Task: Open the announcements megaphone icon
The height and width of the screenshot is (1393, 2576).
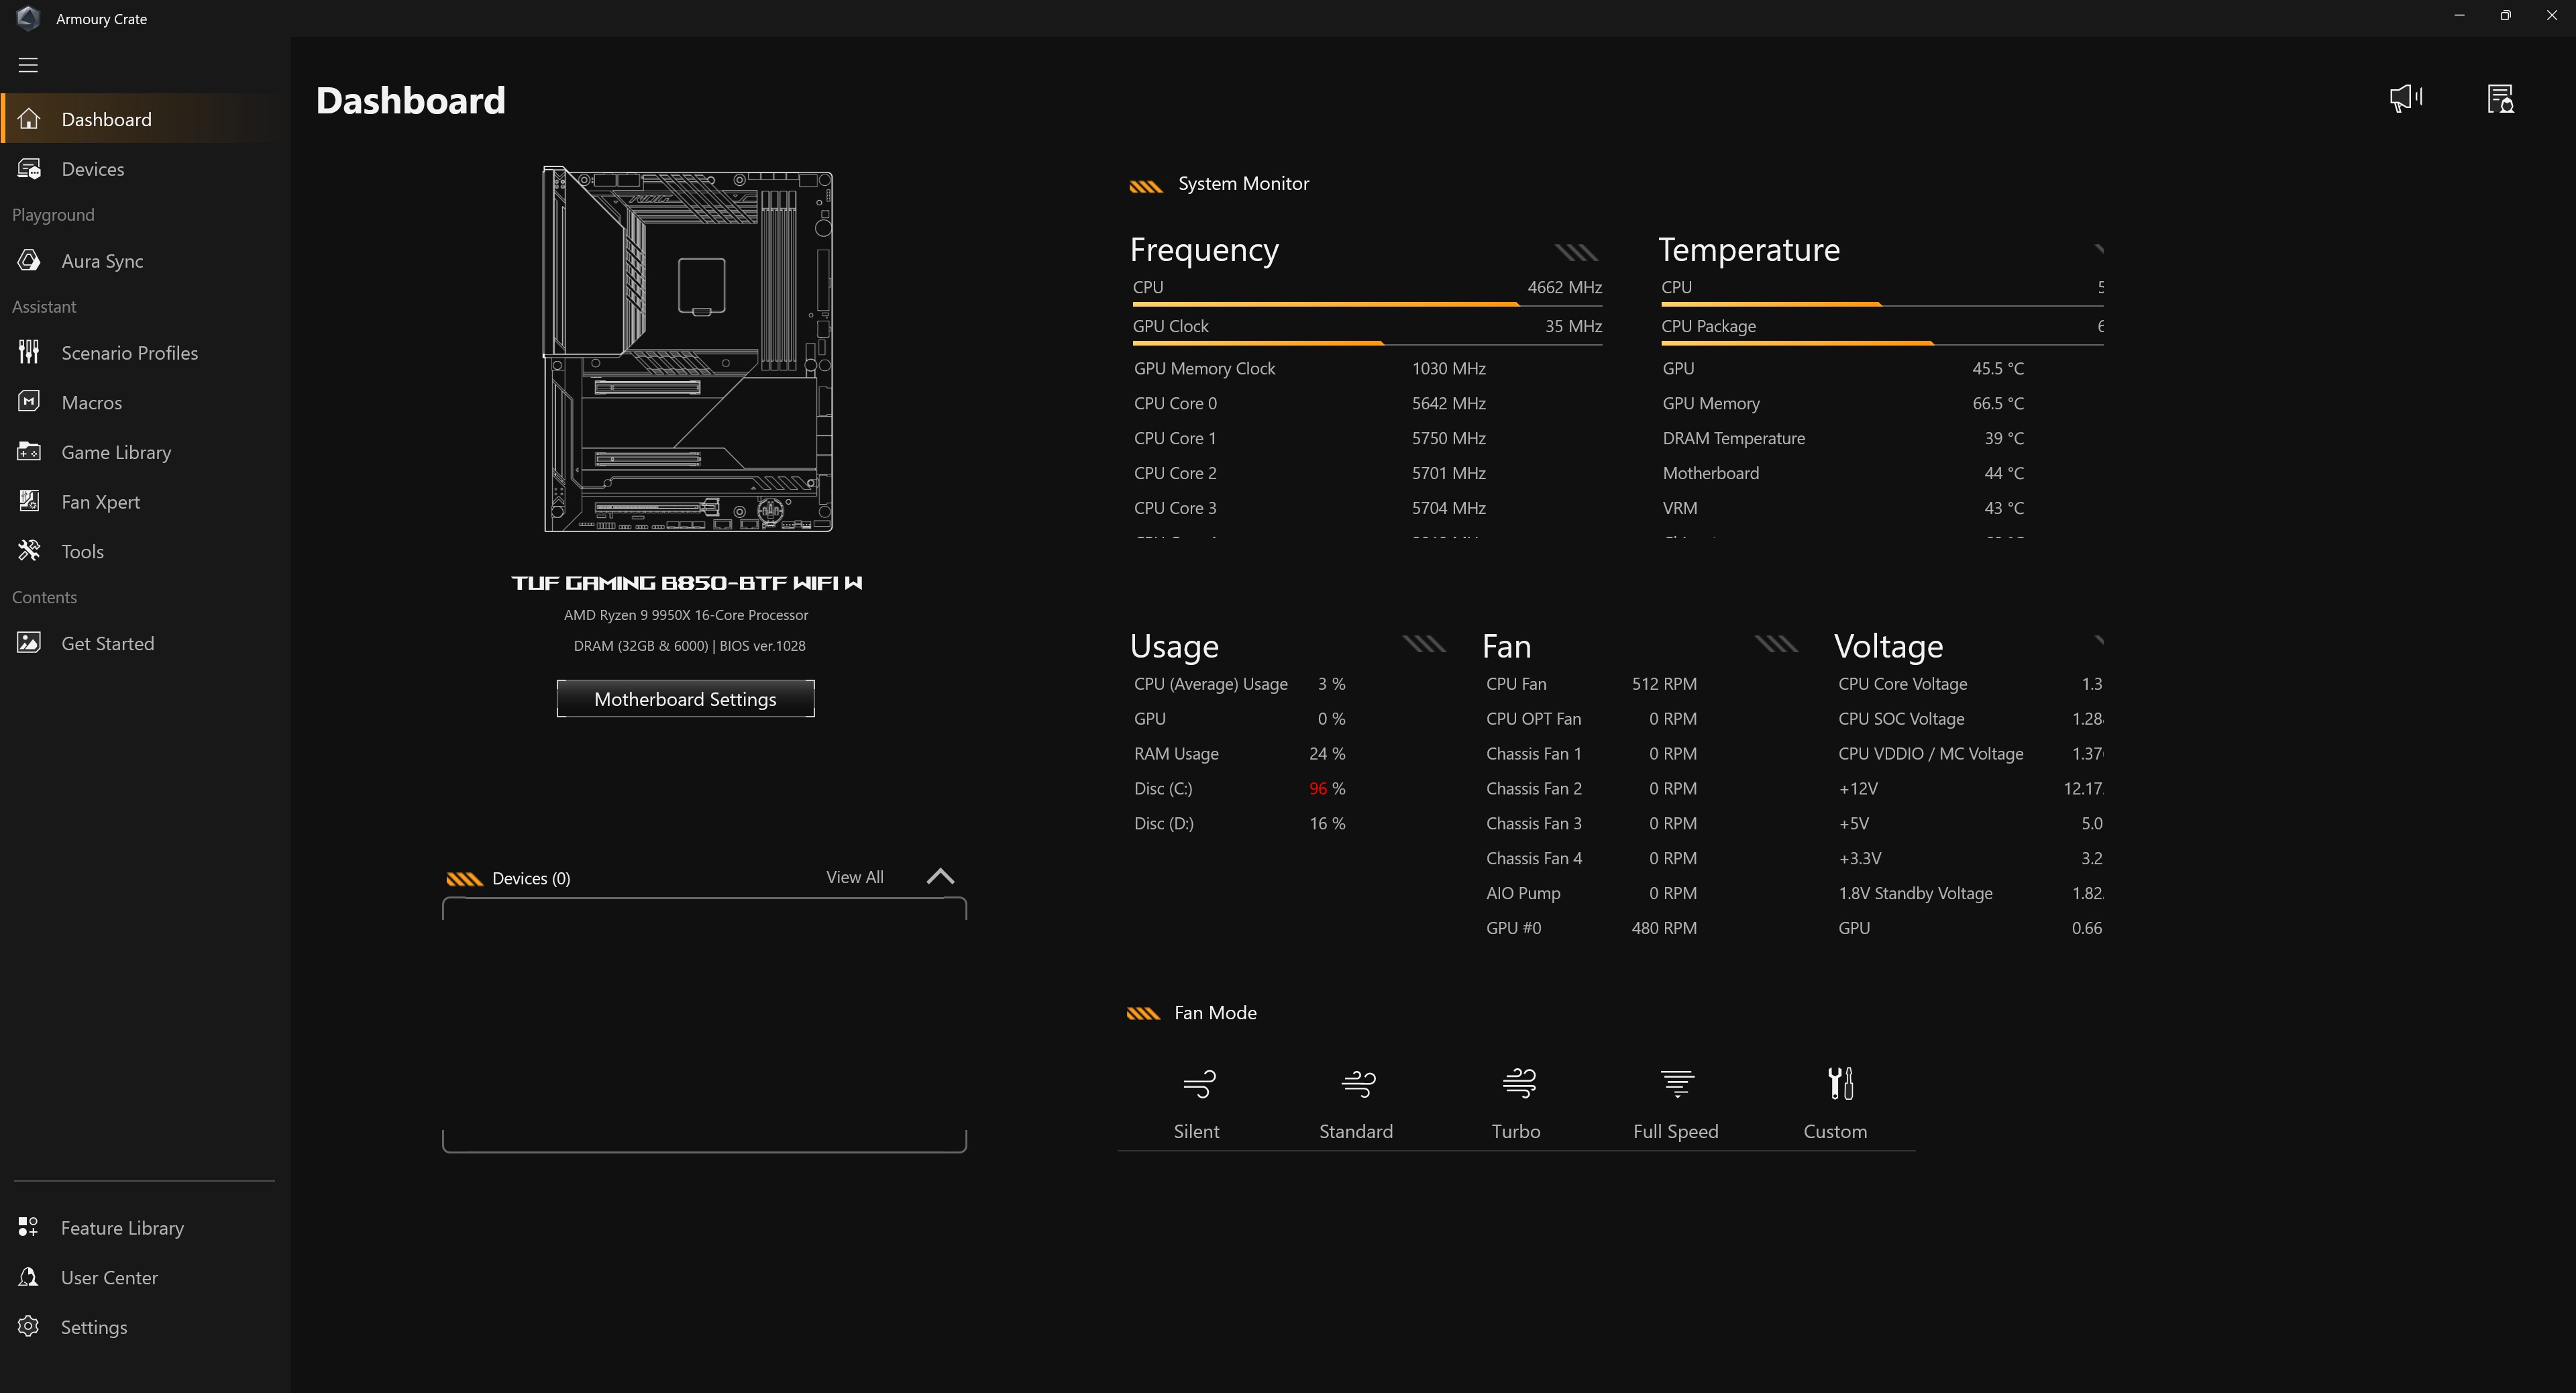Action: click(2406, 98)
